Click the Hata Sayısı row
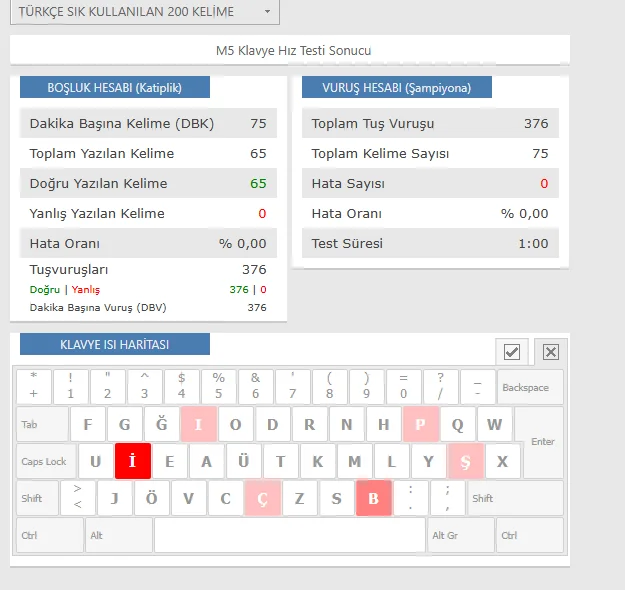Image resolution: width=625 pixels, height=590 pixels. pyautogui.click(x=430, y=183)
